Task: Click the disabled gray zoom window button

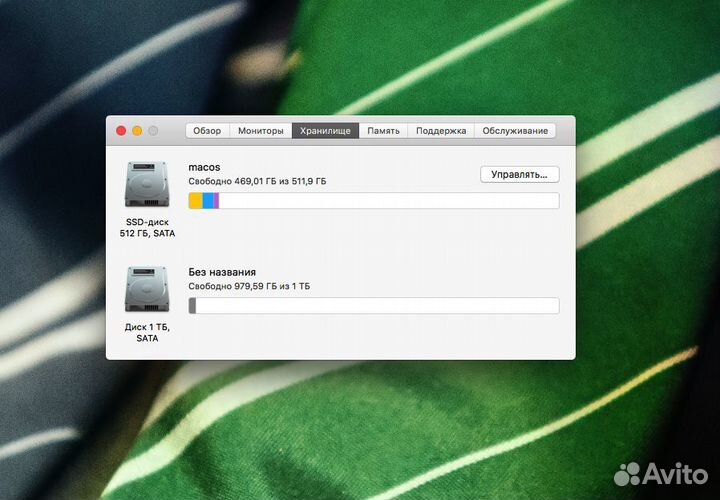Action: click(x=153, y=131)
